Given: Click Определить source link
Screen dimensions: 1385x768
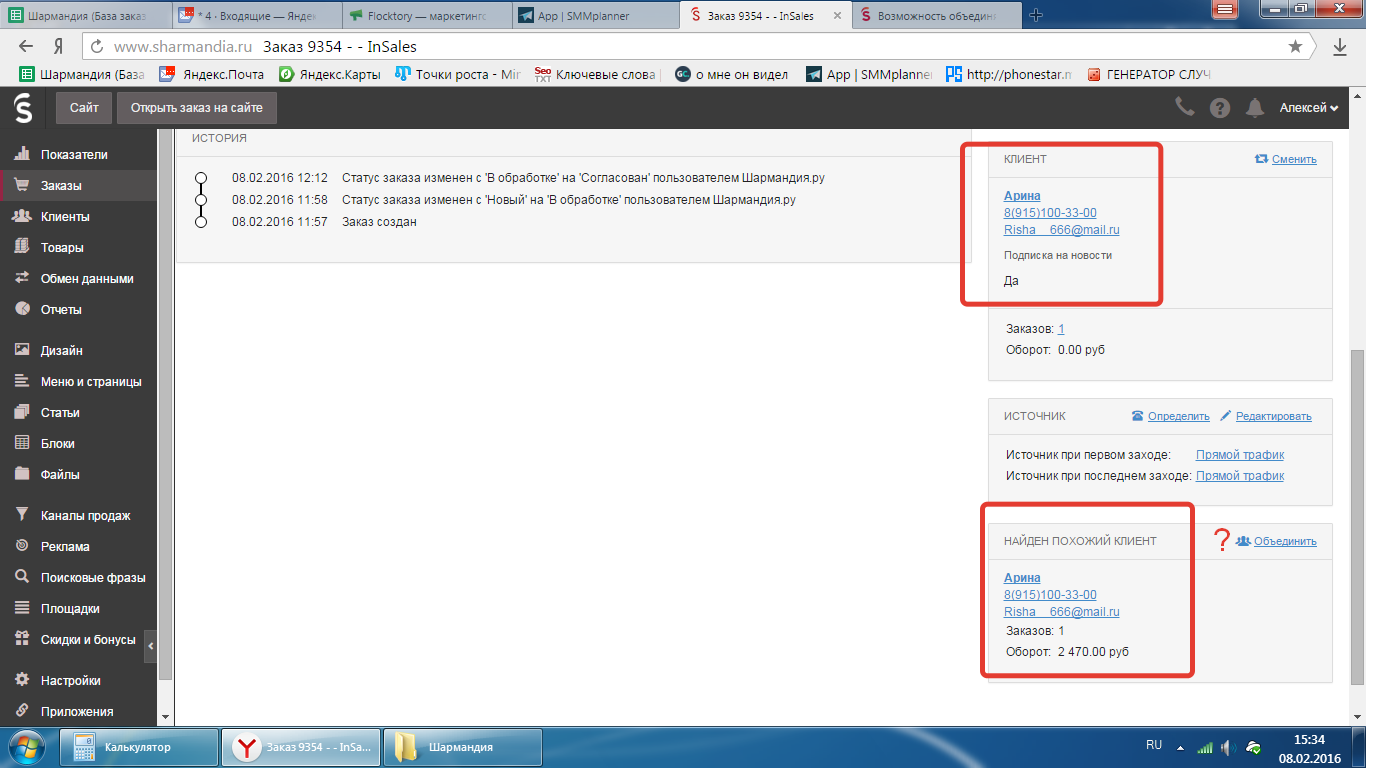Looking at the screenshot, I should tap(1178, 416).
